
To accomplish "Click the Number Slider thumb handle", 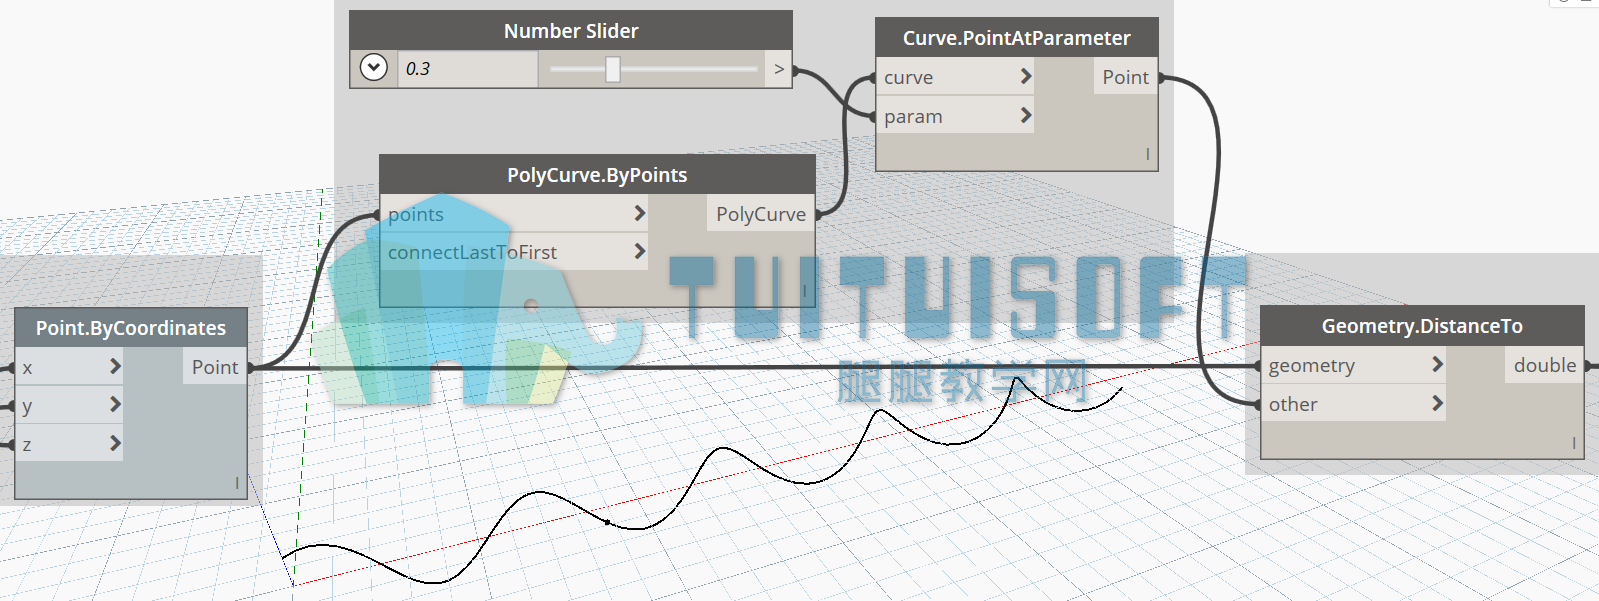I will click(613, 68).
